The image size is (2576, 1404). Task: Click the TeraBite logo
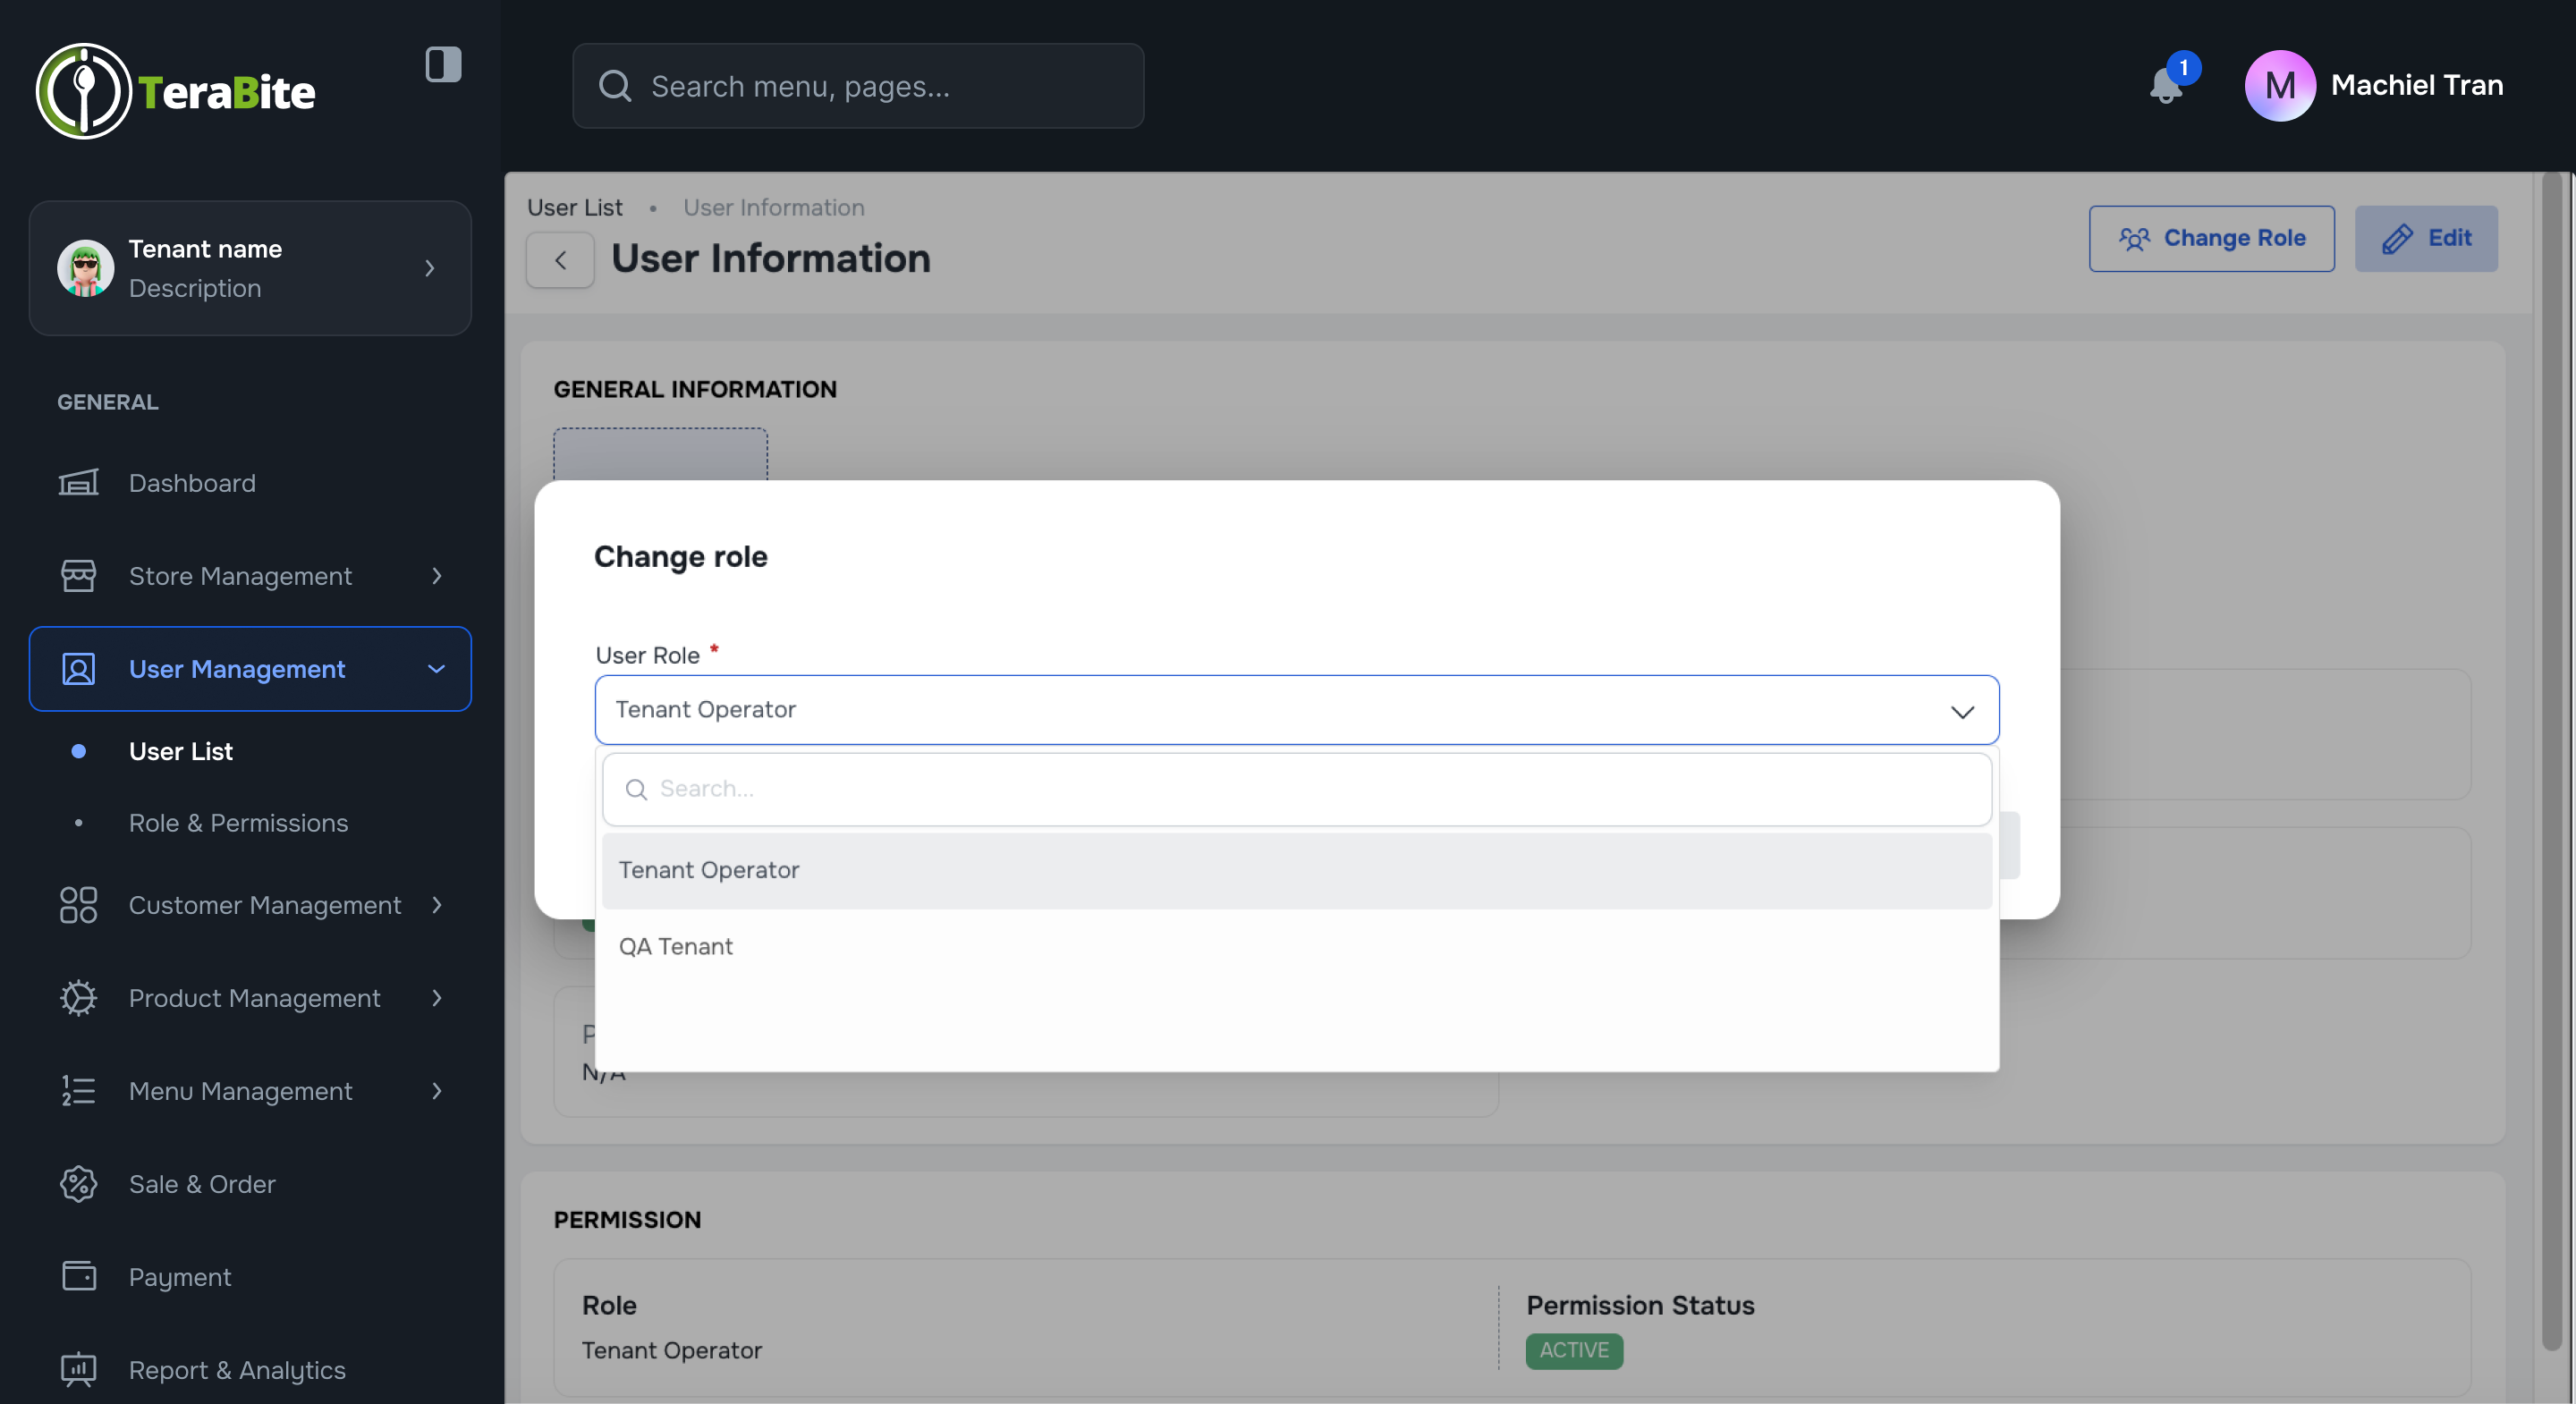tap(175, 91)
